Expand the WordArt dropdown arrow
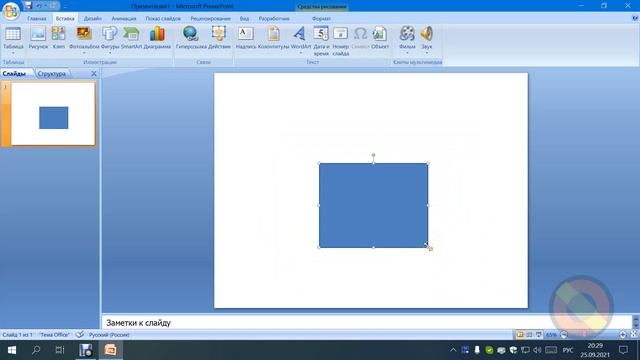This screenshot has height=360, width=640. pyautogui.click(x=300, y=53)
